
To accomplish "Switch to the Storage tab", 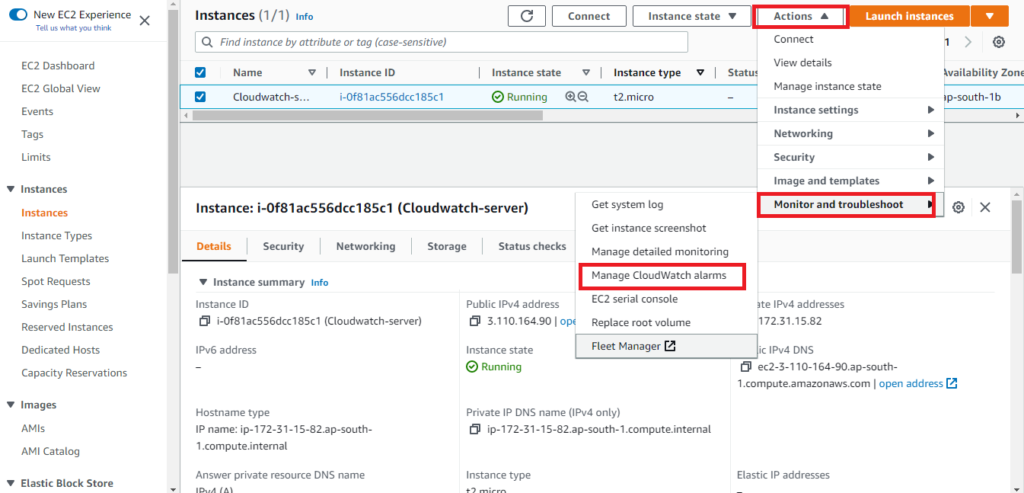I will coord(447,246).
